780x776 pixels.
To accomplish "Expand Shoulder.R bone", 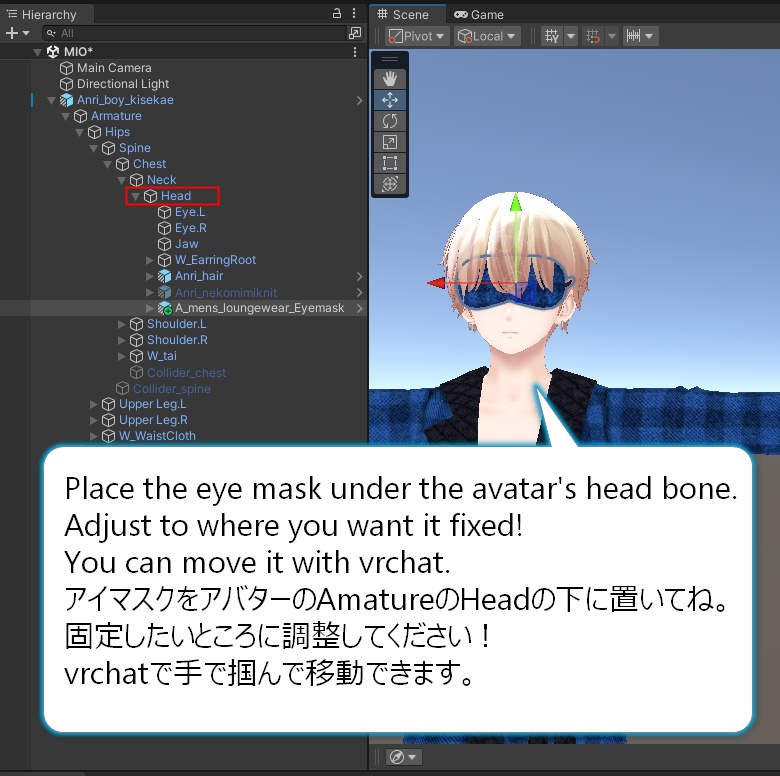I will tap(121, 340).
